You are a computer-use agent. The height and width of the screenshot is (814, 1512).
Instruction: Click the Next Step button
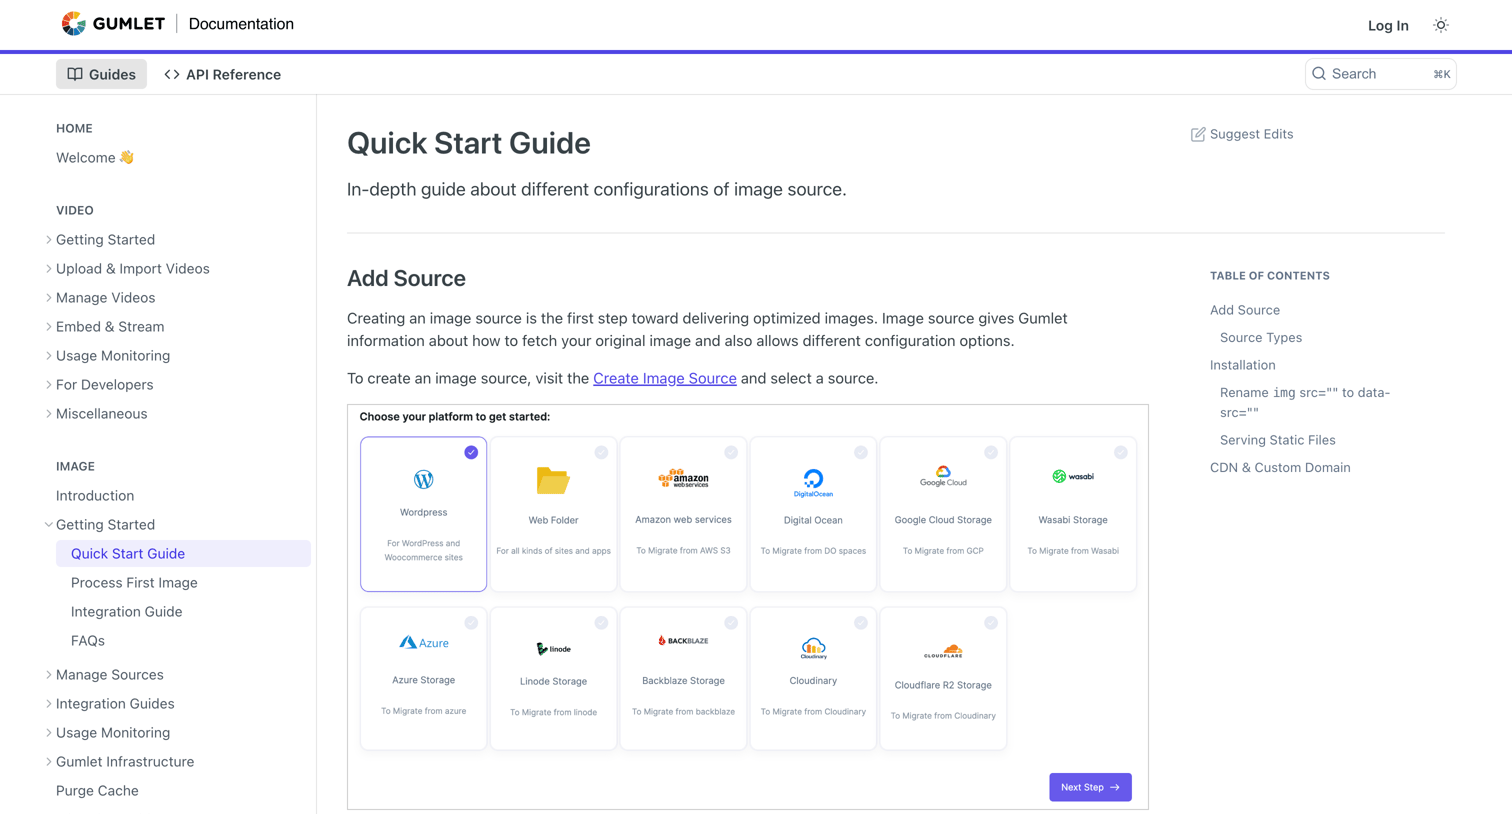[x=1090, y=787]
